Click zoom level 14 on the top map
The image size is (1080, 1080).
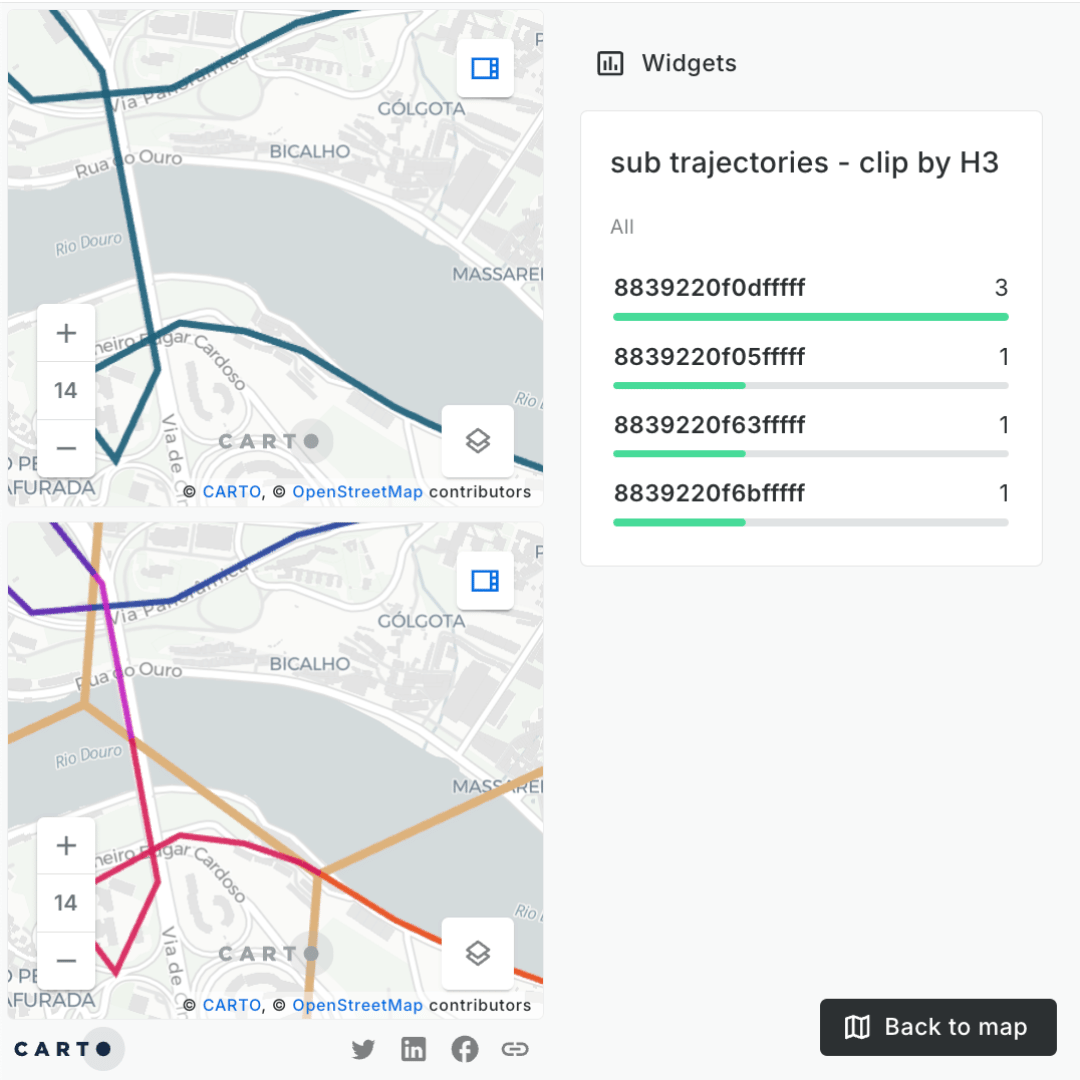[x=66, y=391]
